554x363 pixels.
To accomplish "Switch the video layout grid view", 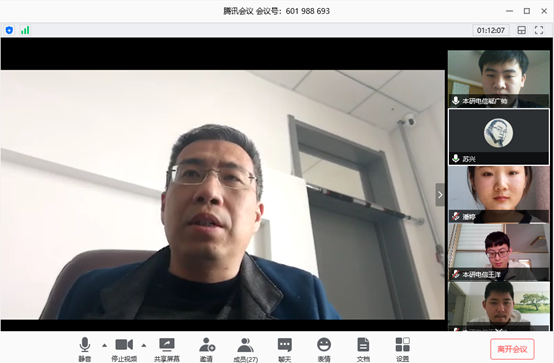I will 521,30.
